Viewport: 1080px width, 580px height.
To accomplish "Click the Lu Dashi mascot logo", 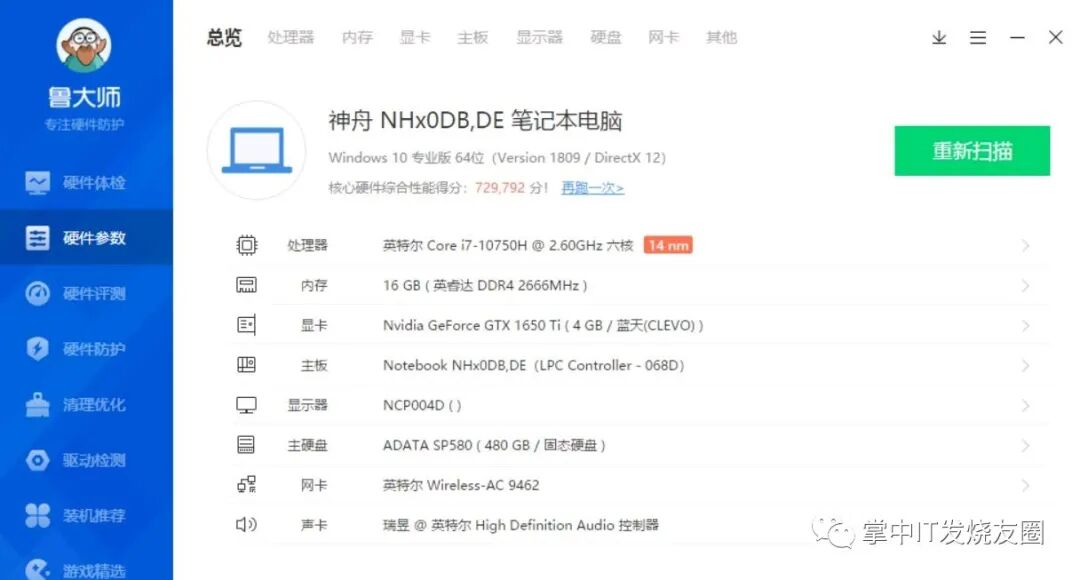I will 83,45.
